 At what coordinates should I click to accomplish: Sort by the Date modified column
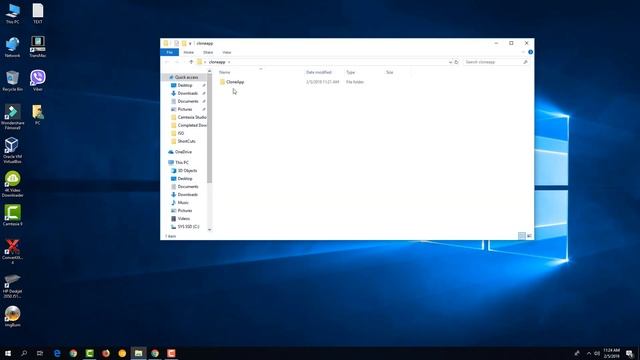[319, 72]
